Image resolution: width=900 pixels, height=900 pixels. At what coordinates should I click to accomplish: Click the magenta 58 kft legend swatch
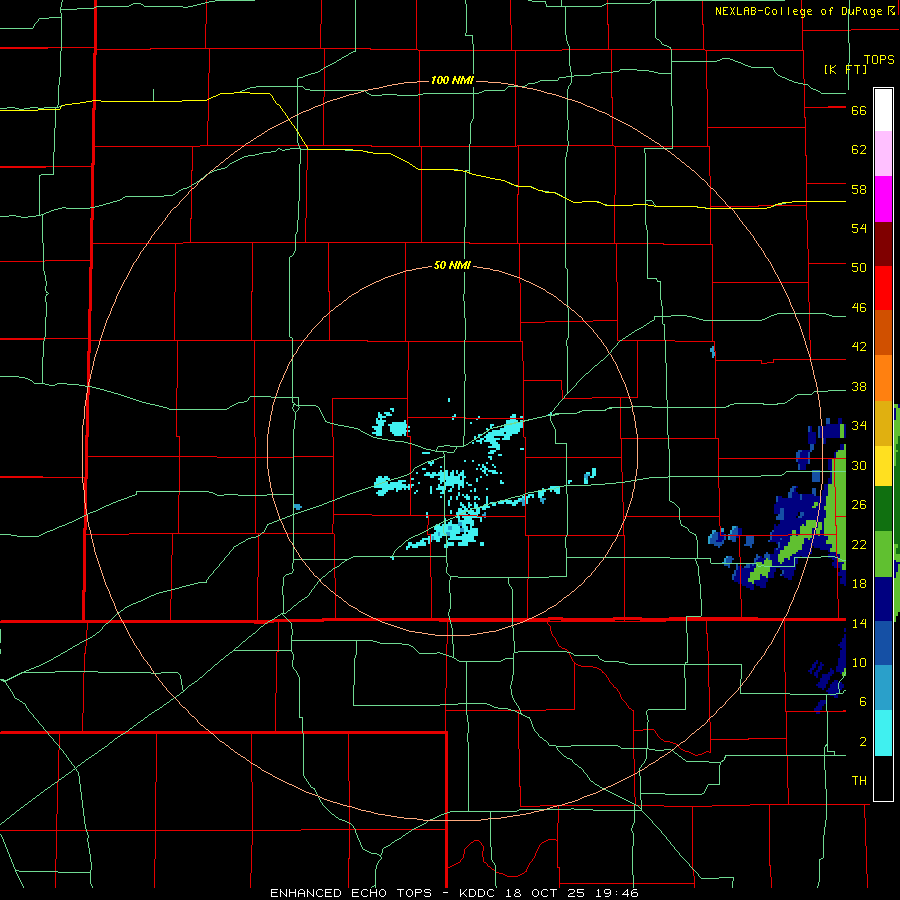883,199
